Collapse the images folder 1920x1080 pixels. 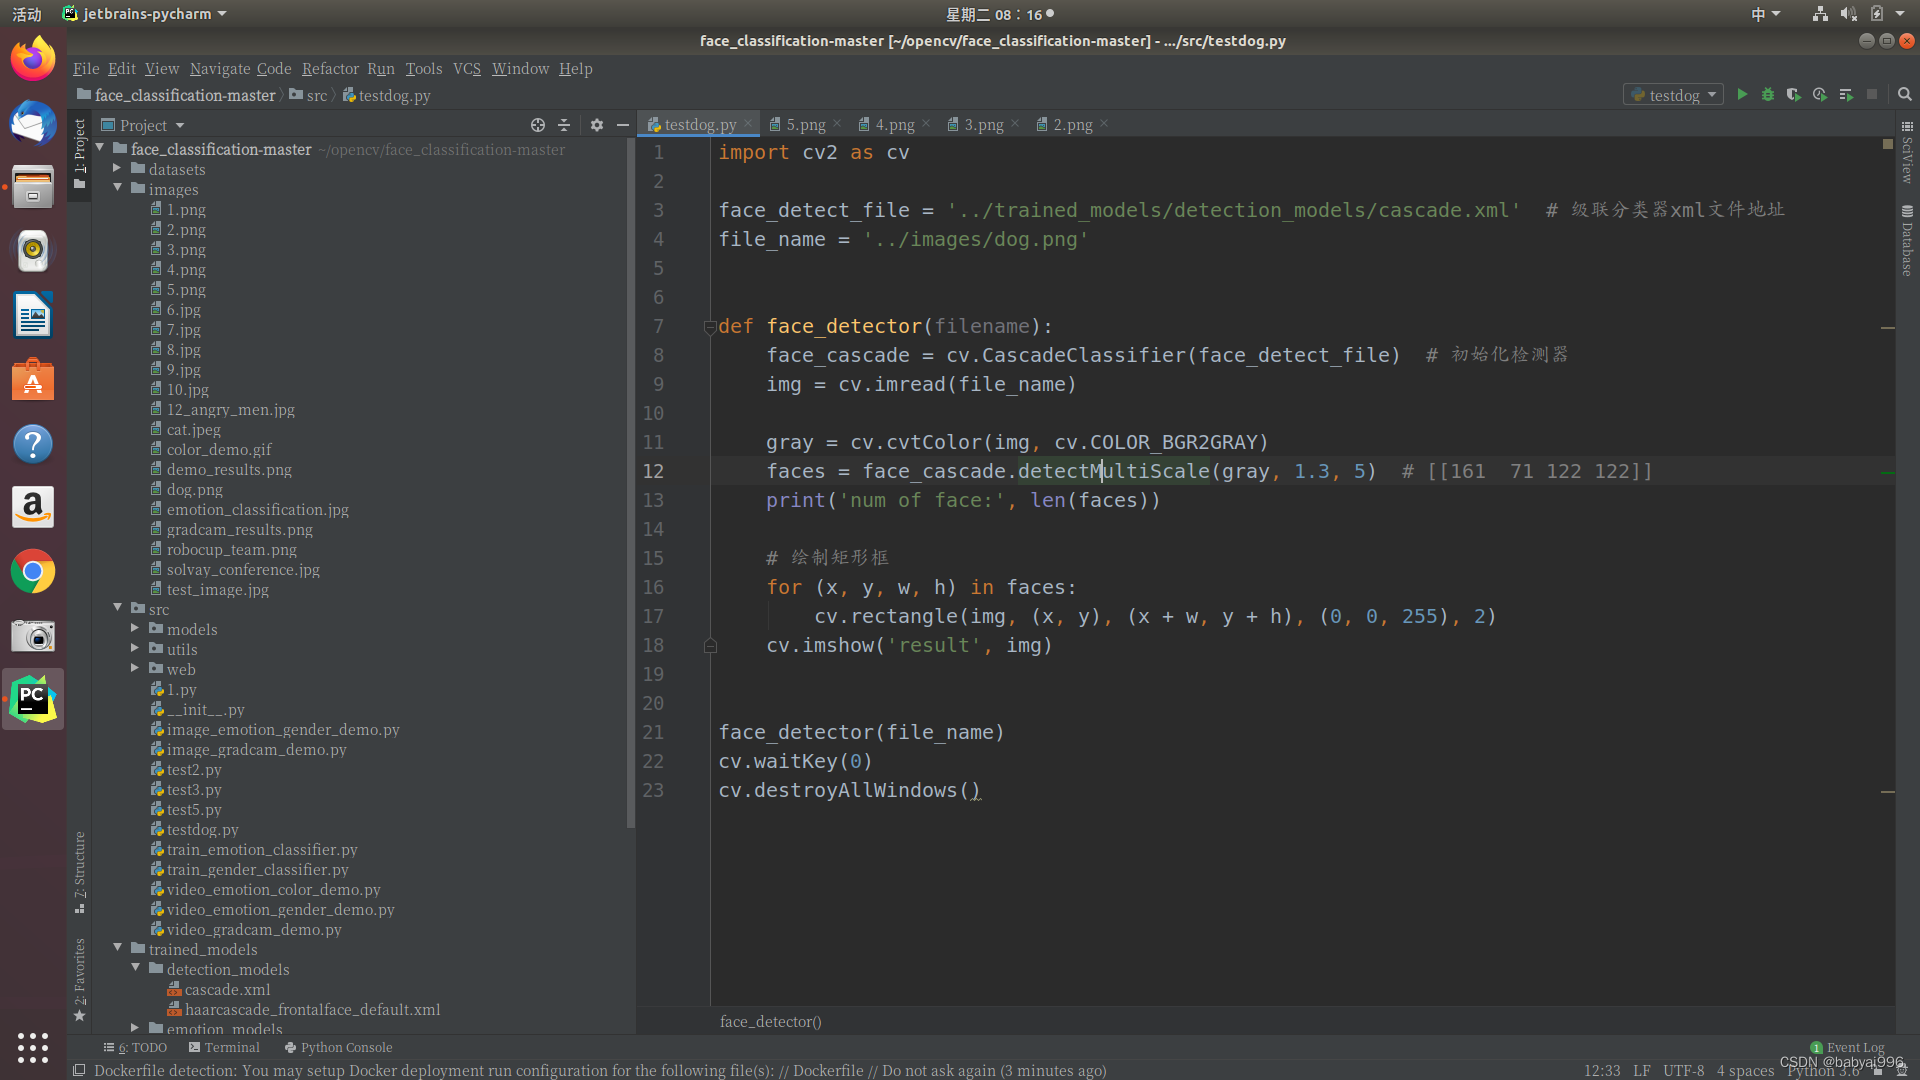click(x=117, y=188)
